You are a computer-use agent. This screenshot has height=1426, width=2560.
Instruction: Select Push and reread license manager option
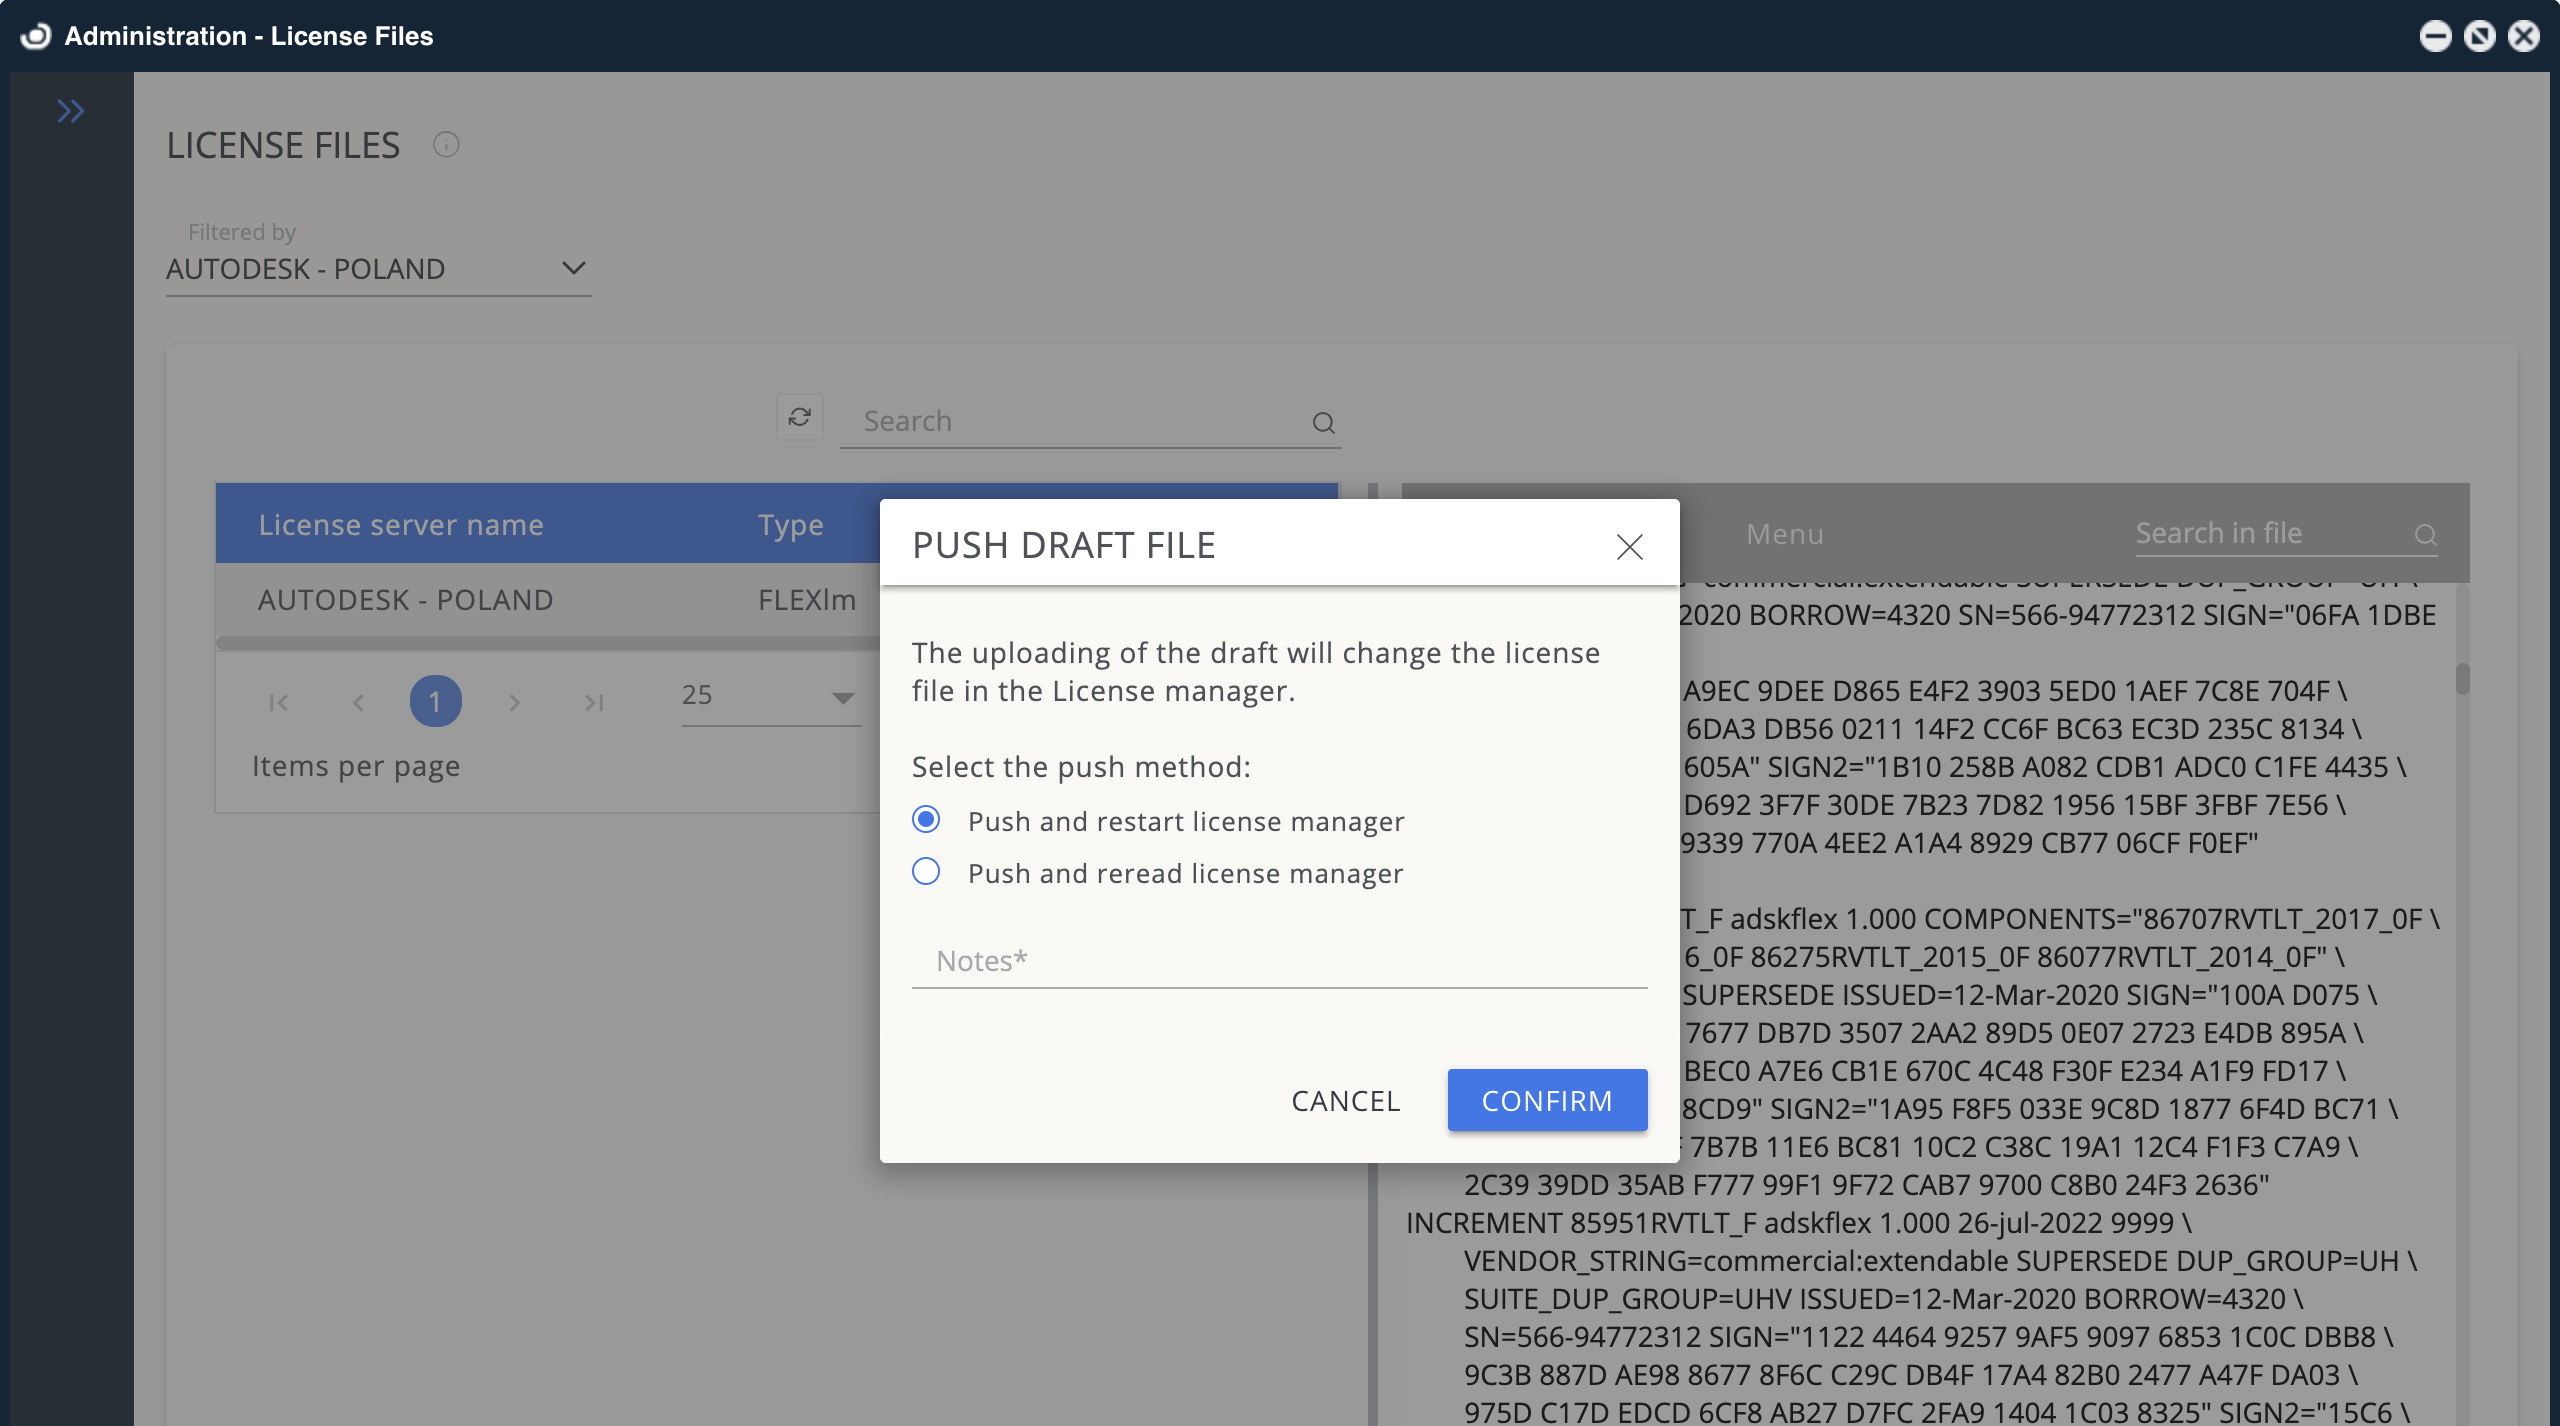pos(926,871)
